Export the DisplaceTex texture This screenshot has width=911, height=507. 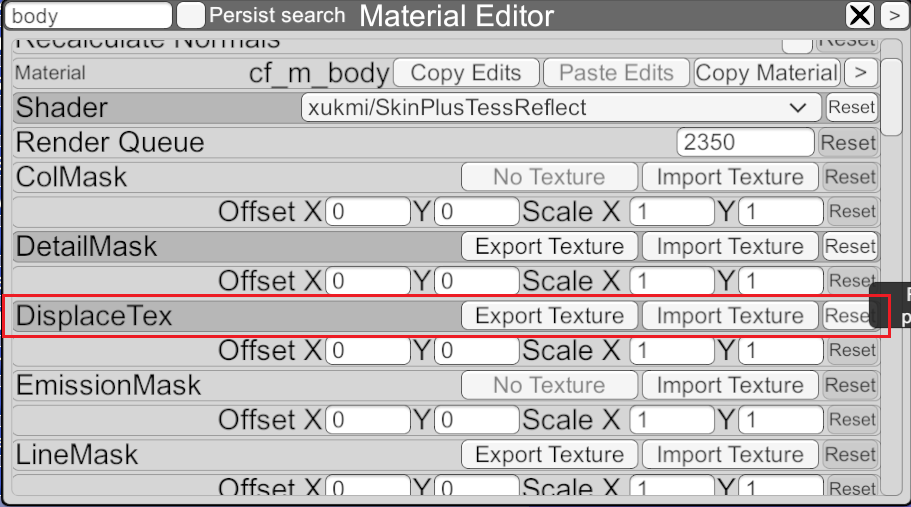(x=549, y=316)
